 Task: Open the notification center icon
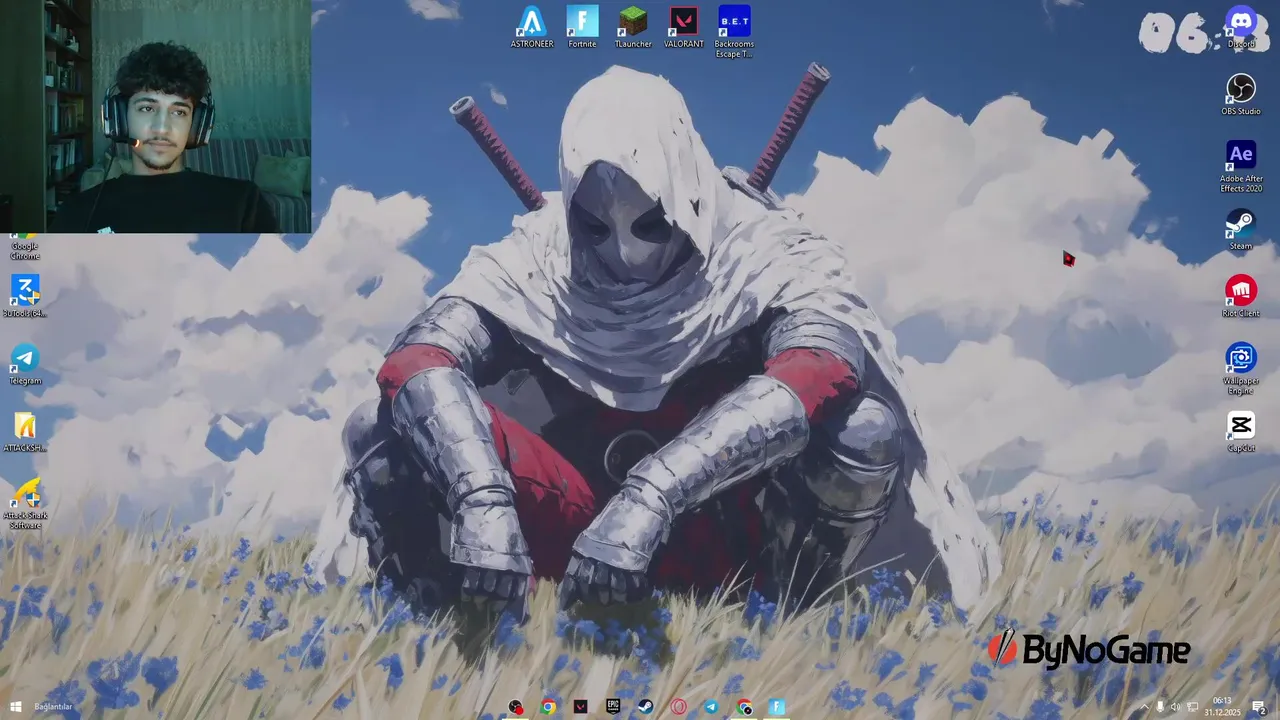[1259, 707]
